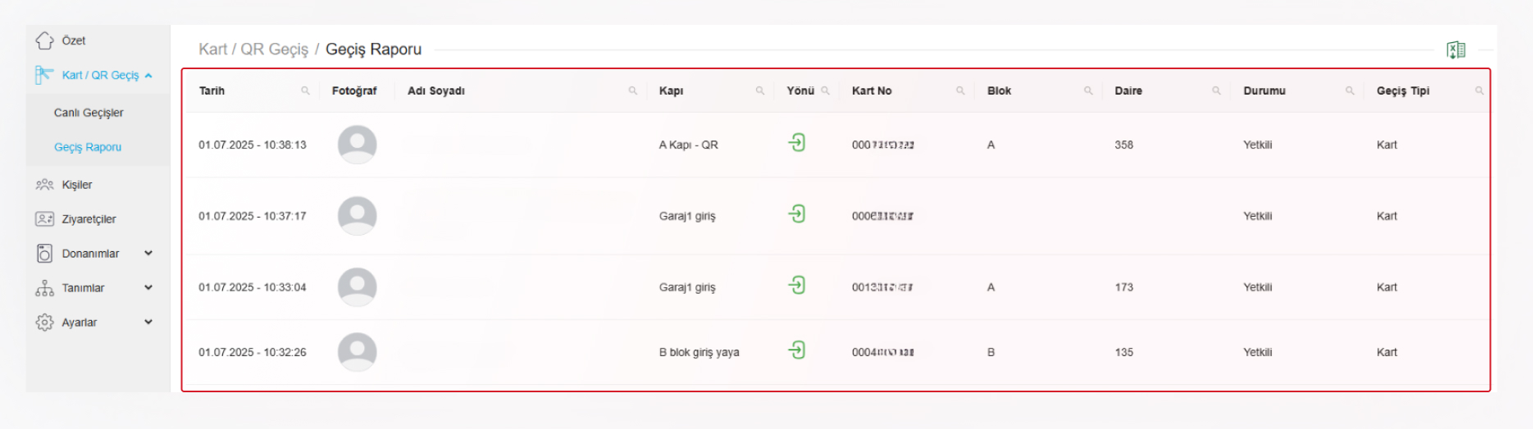The image size is (1533, 429).
Task: Click the Tanımlar hierarchy icon
Action: point(44,288)
